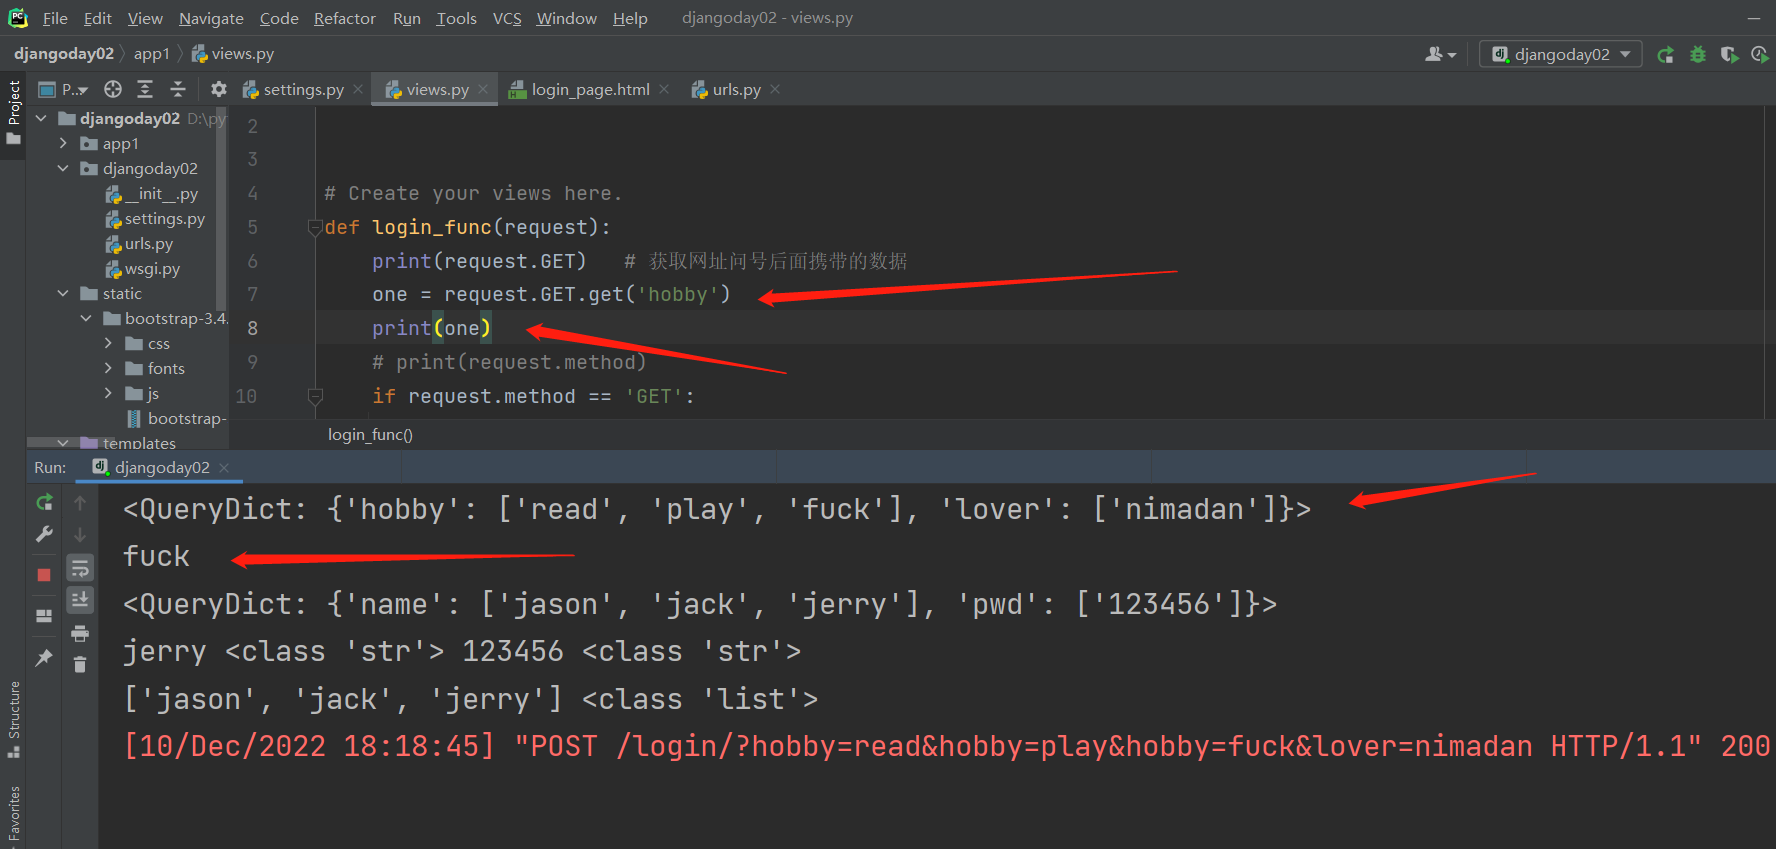
Task: Expand the fonts folder chevron
Action: [x=108, y=368]
